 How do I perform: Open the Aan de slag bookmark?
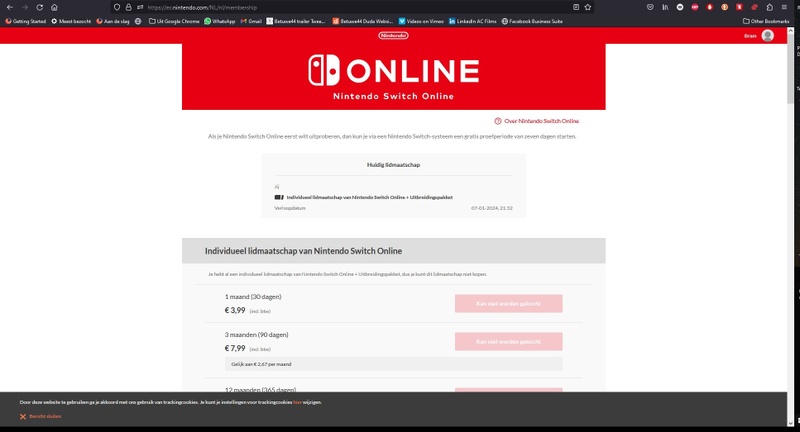click(113, 21)
